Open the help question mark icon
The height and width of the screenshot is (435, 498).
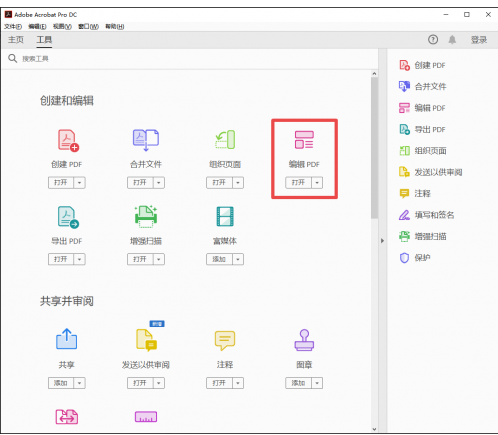(x=433, y=40)
